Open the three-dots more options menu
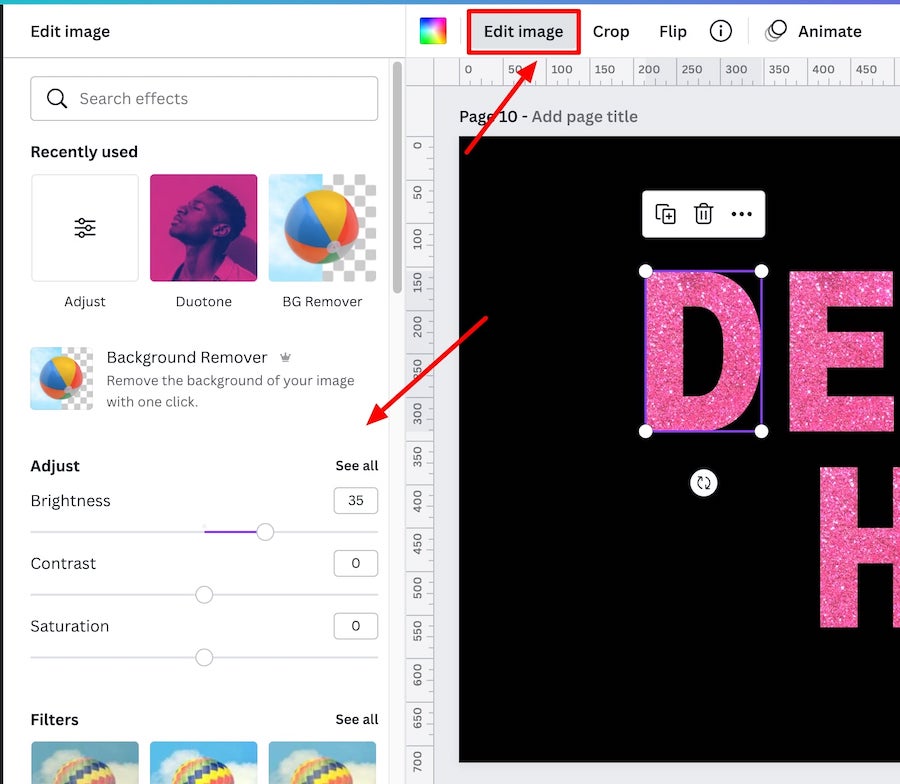This screenshot has width=900, height=784. coord(742,214)
